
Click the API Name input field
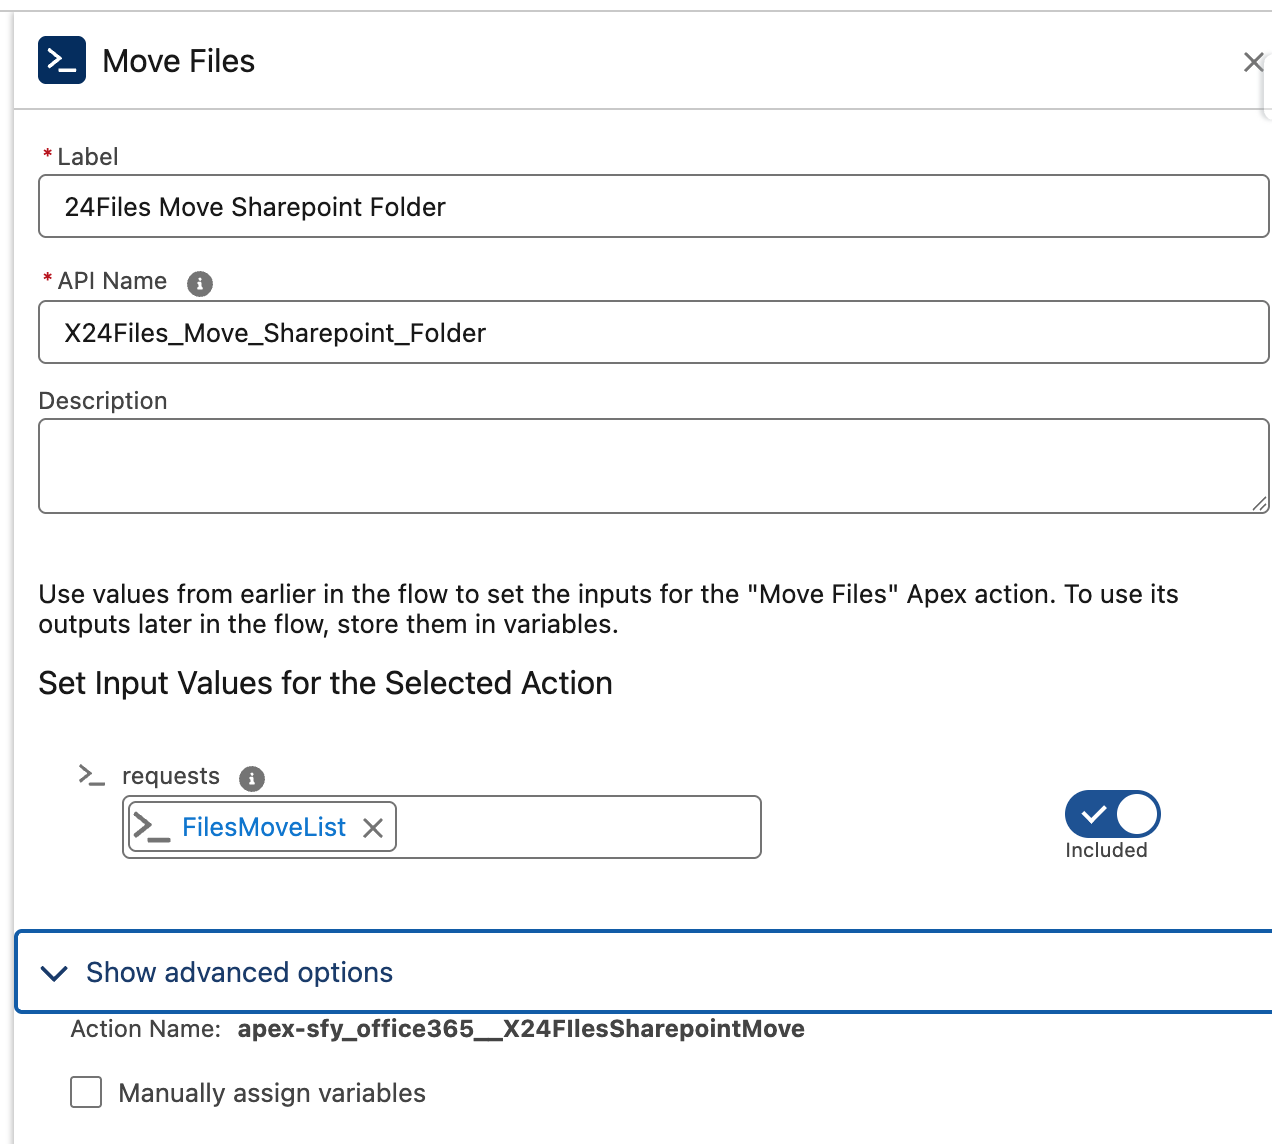click(654, 332)
